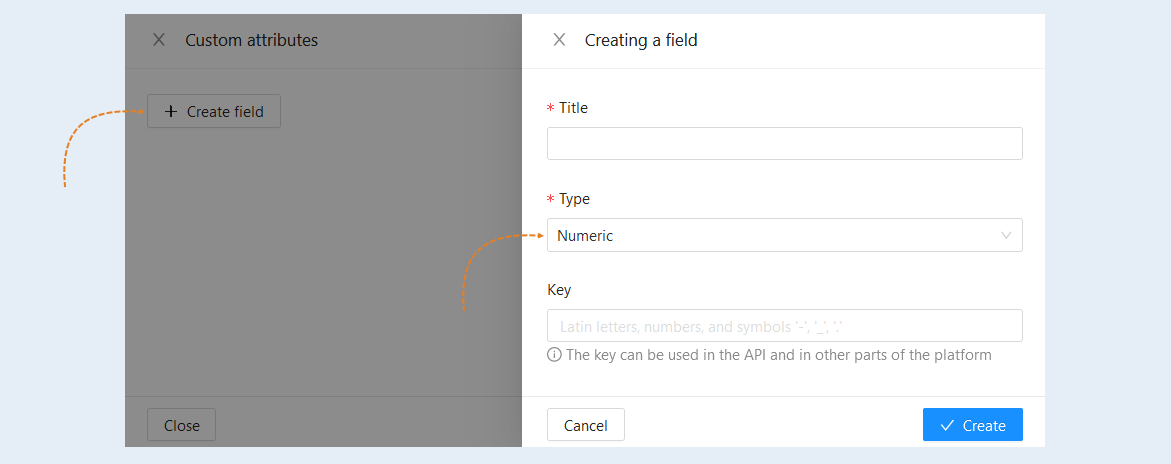Click the Type field label
This screenshot has width=1171, height=464.
pyautogui.click(x=574, y=199)
